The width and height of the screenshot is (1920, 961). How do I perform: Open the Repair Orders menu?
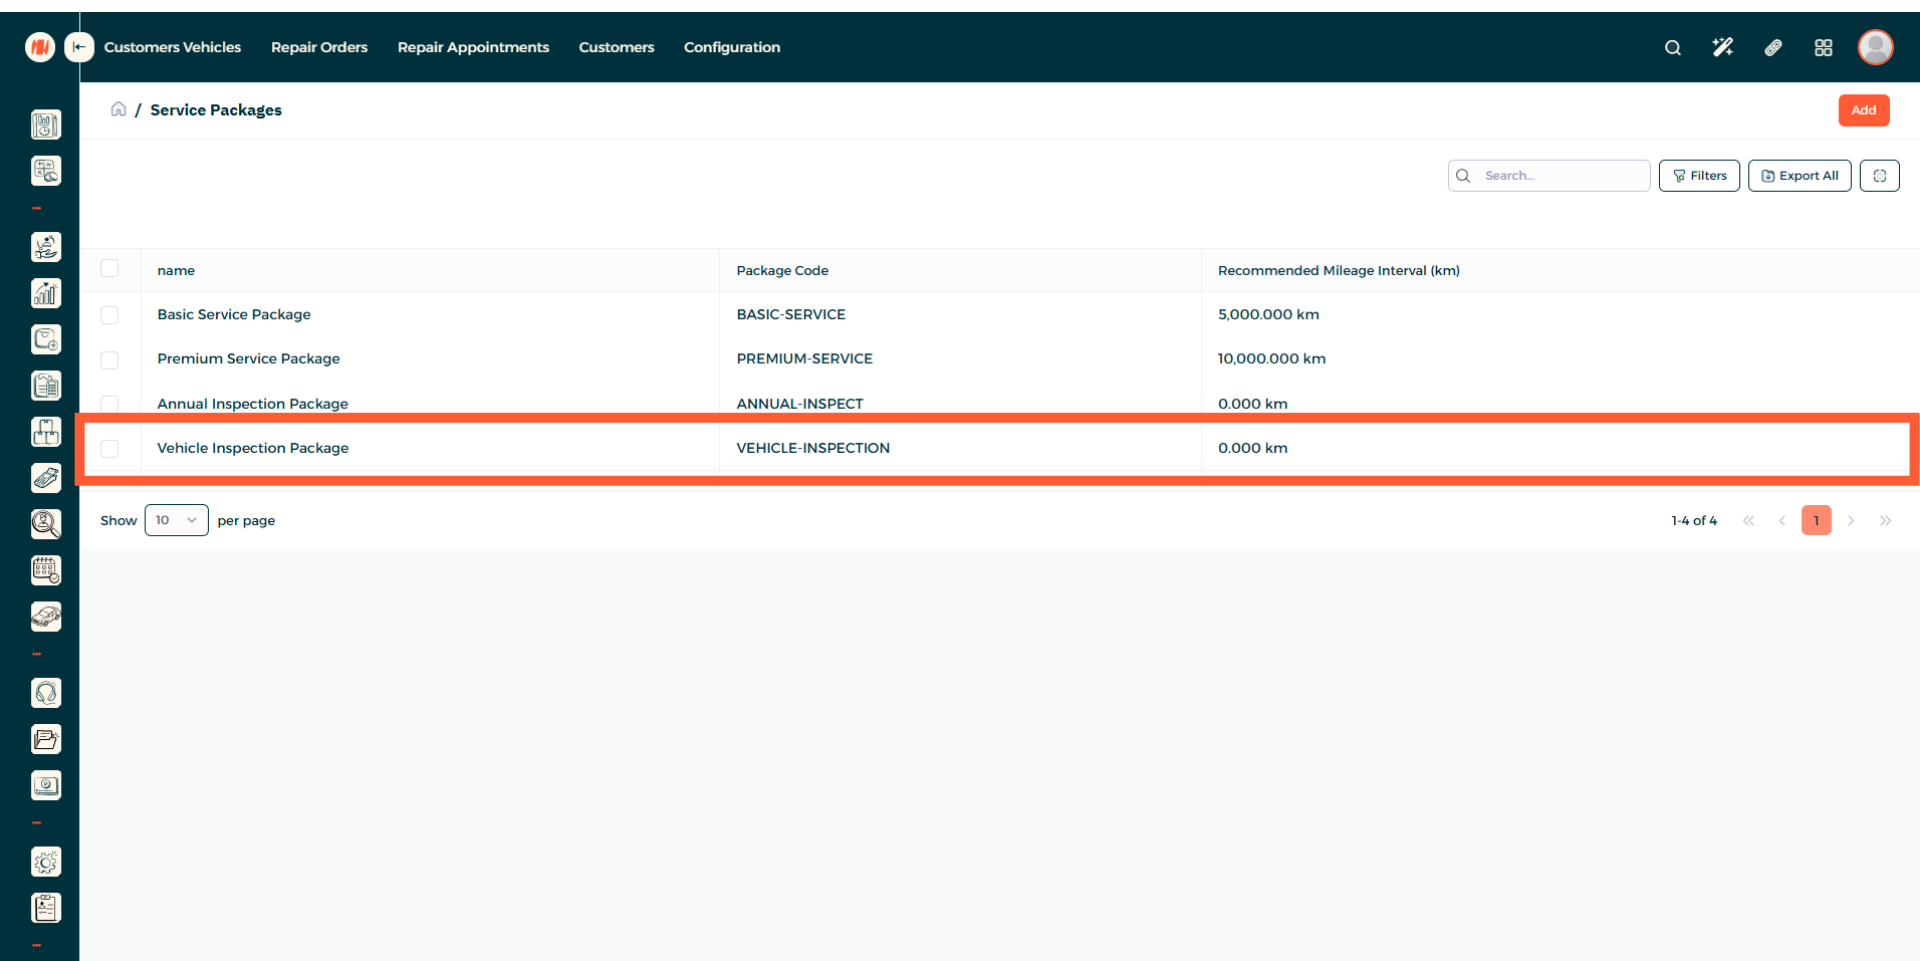point(319,47)
